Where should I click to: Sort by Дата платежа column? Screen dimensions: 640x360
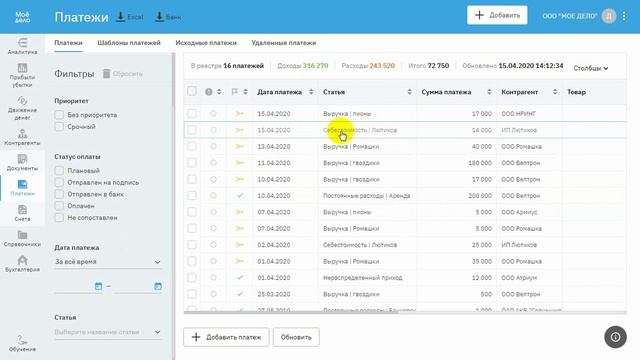[x=311, y=92]
